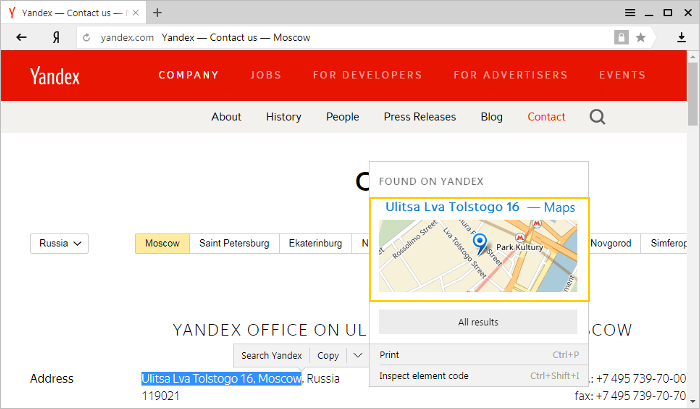Screen dimensions: 700x409
Task: Click the map thumbnail preview
Action: [x=478, y=256]
